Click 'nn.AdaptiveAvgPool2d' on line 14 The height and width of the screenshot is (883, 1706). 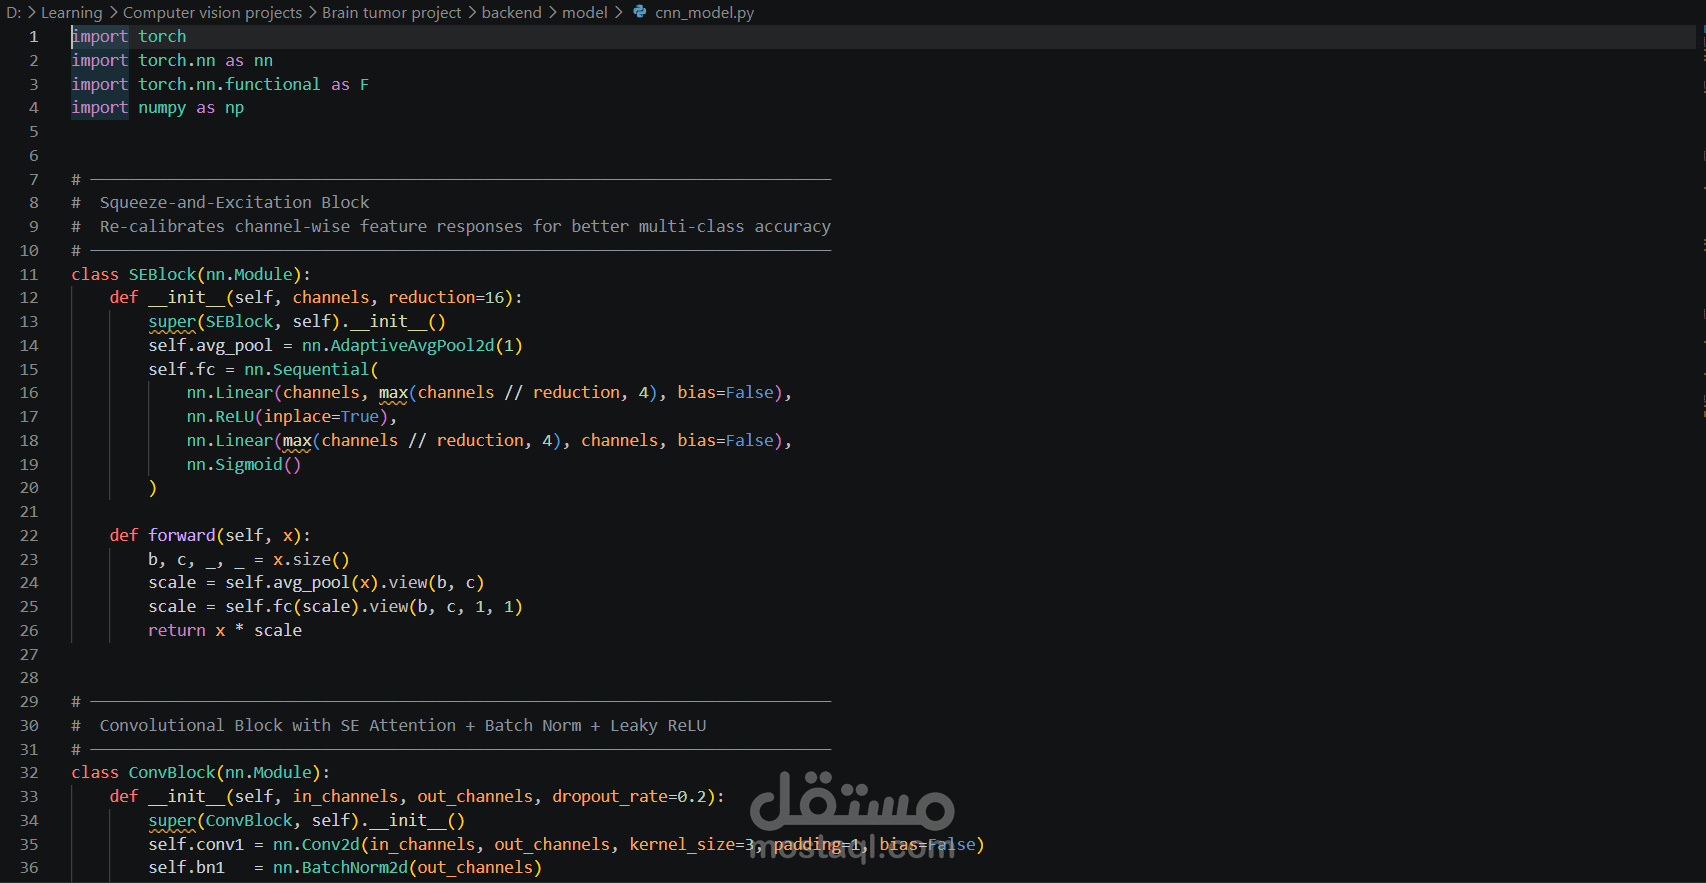click(398, 345)
